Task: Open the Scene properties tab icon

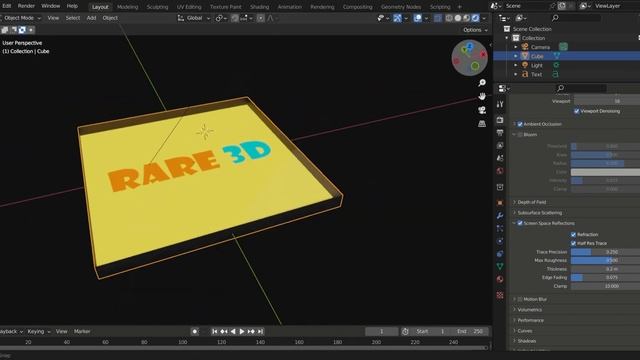Action: point(500,158)
